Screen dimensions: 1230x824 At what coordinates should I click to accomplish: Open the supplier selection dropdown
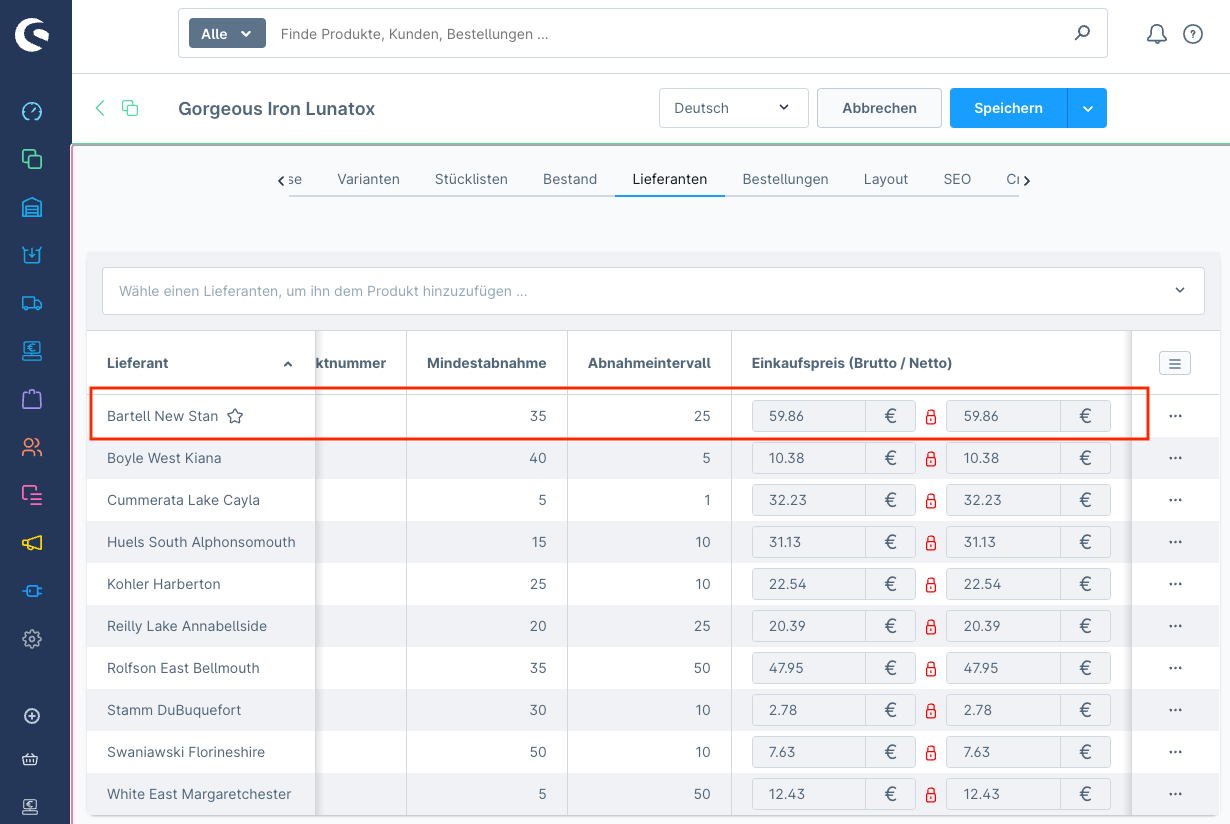coord(653,291)
